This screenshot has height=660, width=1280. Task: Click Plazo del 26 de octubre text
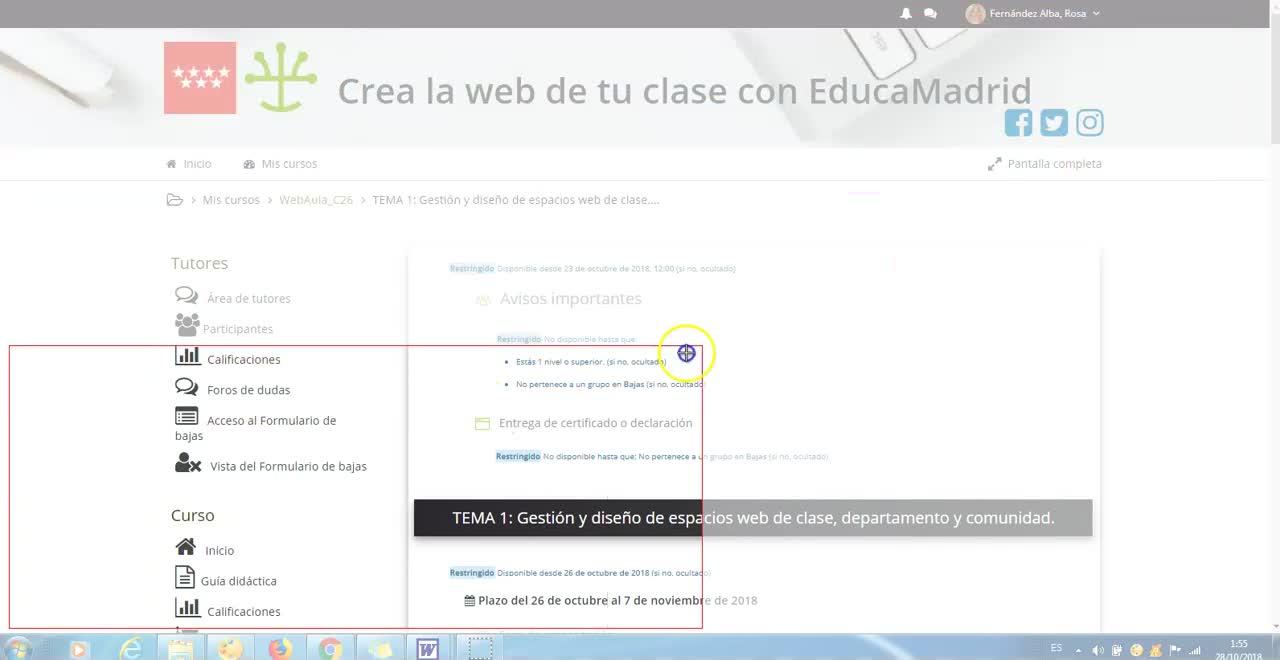[x=618, y=601]
